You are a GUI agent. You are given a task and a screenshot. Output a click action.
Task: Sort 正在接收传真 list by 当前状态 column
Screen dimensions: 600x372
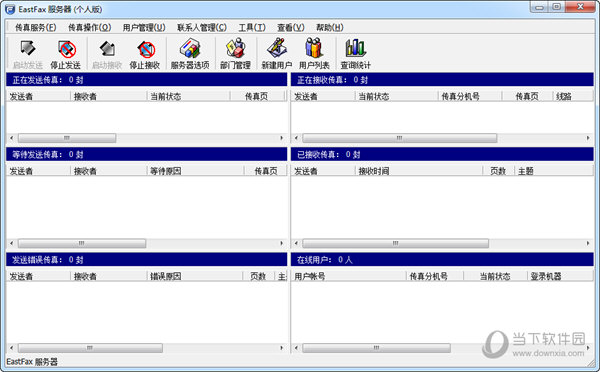coord(396,96)
